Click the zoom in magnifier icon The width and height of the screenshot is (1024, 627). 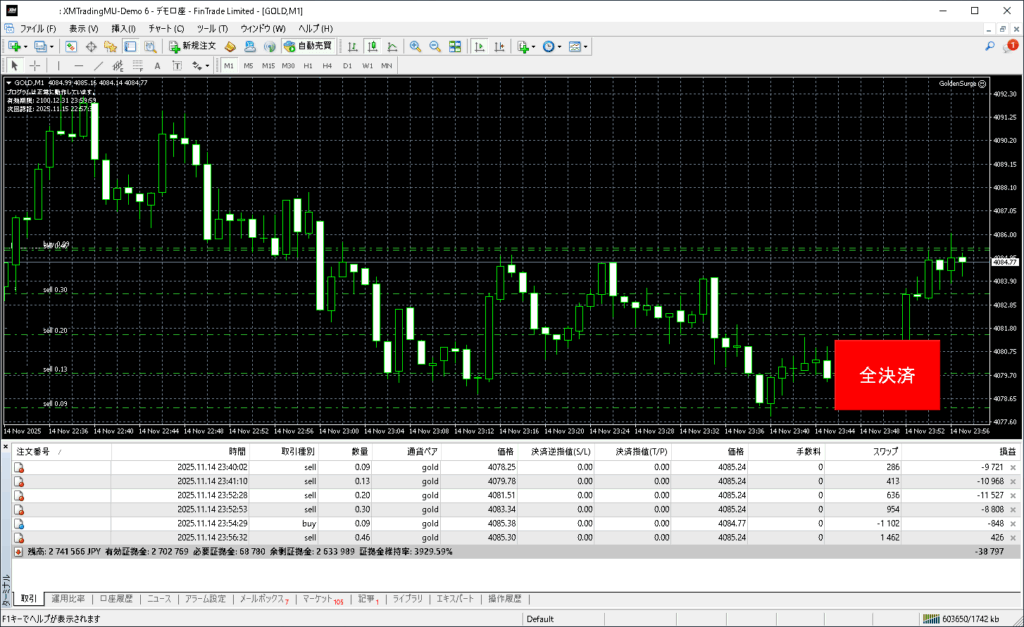click(x=415, y=47)
